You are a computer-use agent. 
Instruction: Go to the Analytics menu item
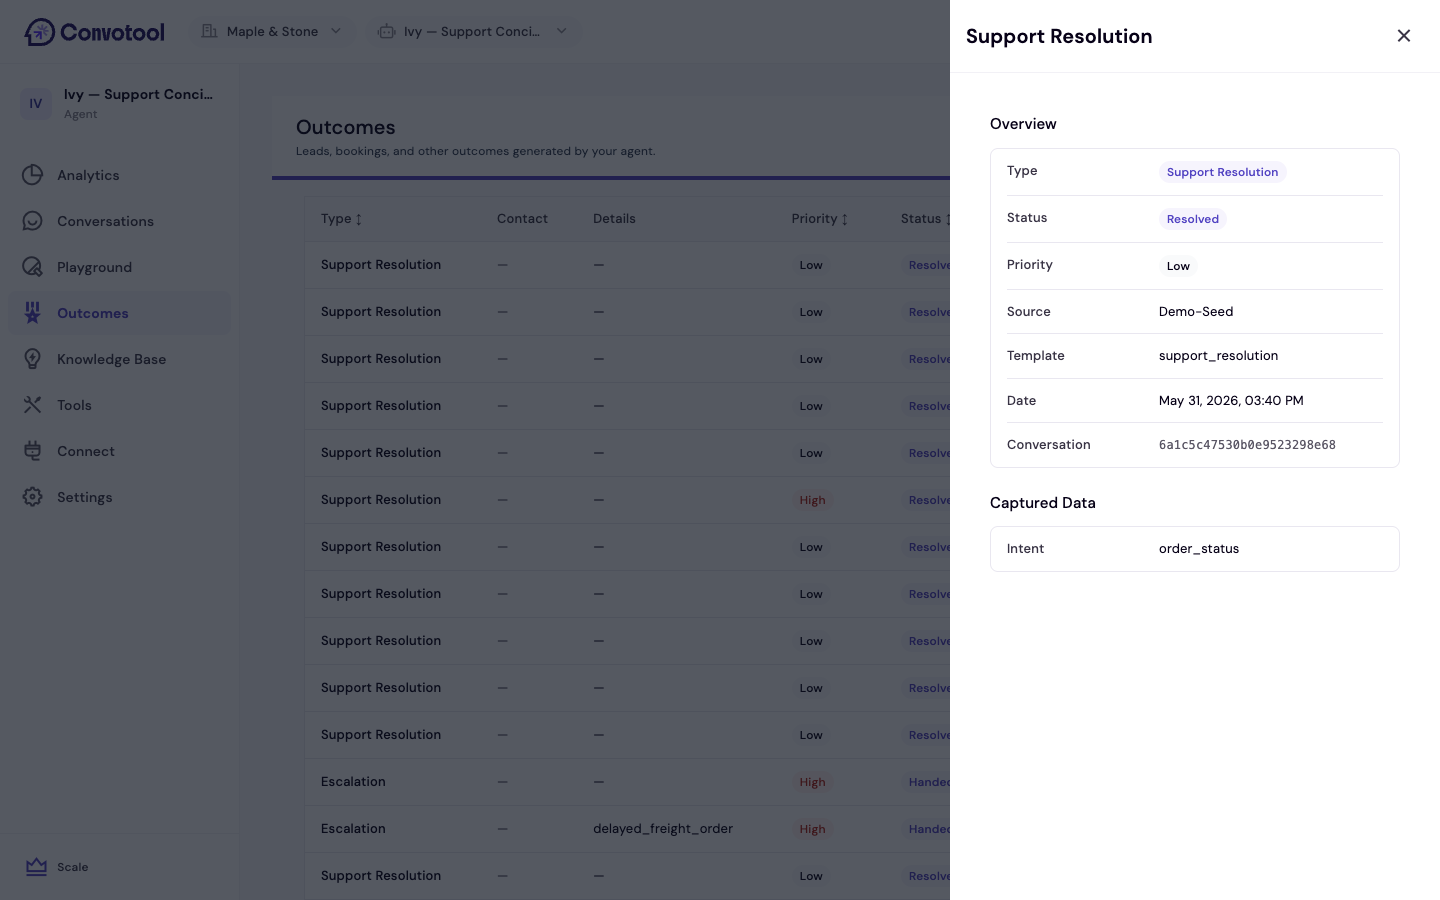click(x=119, y=175)
